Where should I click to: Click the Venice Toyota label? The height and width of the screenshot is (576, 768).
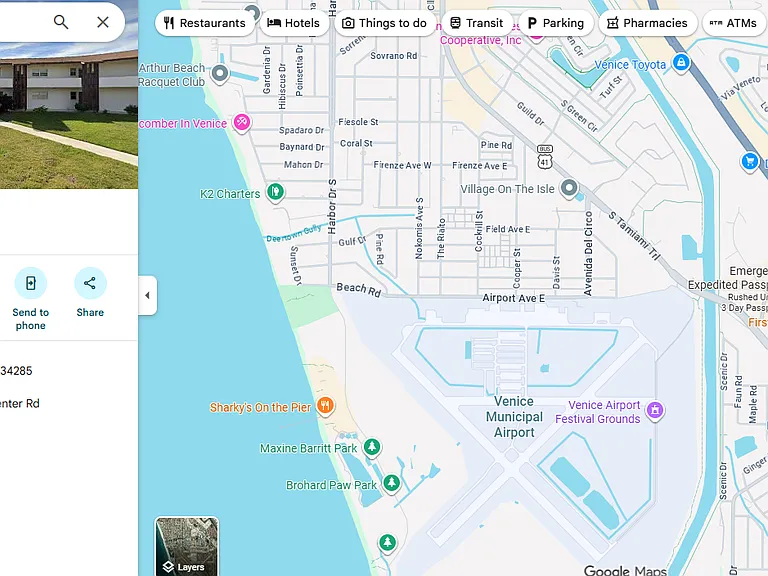(630, 65)
